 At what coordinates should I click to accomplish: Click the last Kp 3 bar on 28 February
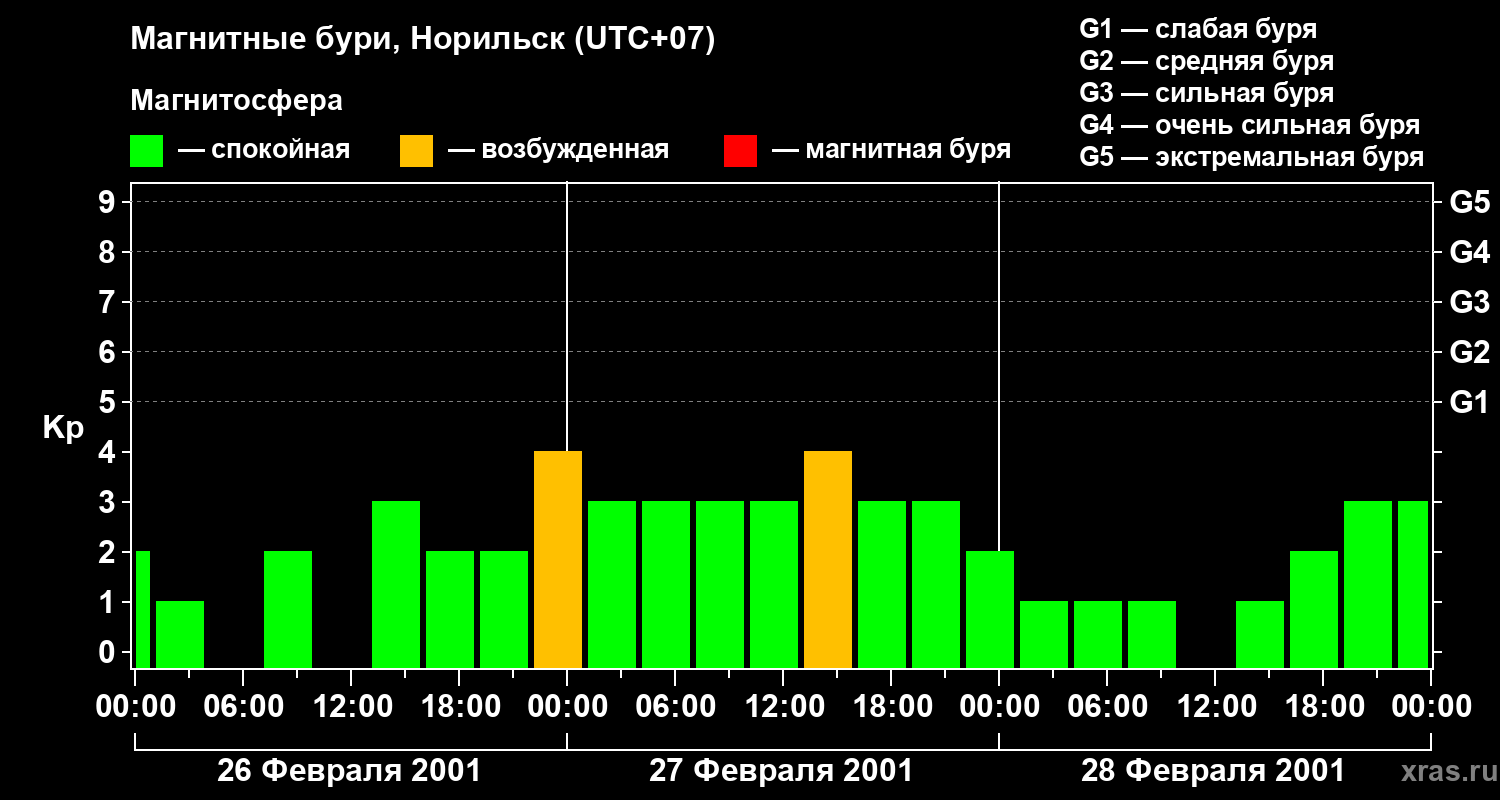tap(1413, 585)
